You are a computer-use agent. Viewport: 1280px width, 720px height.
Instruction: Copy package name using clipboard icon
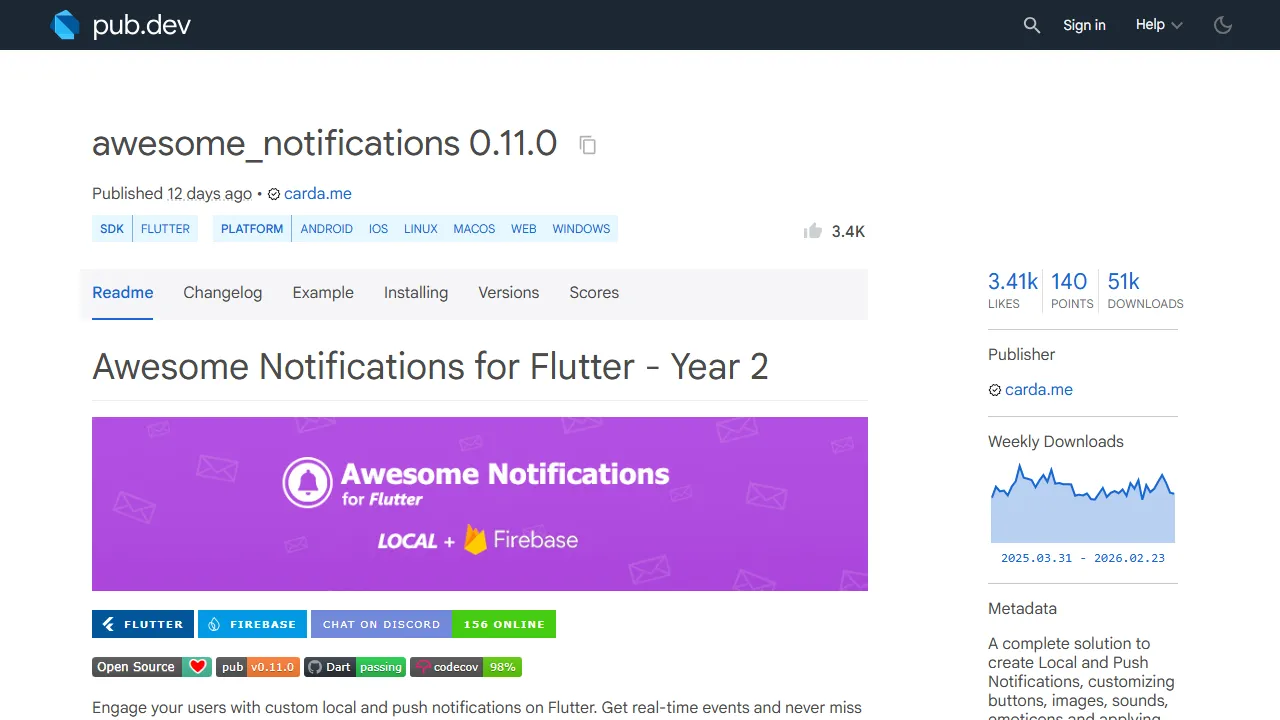[587, 145]
